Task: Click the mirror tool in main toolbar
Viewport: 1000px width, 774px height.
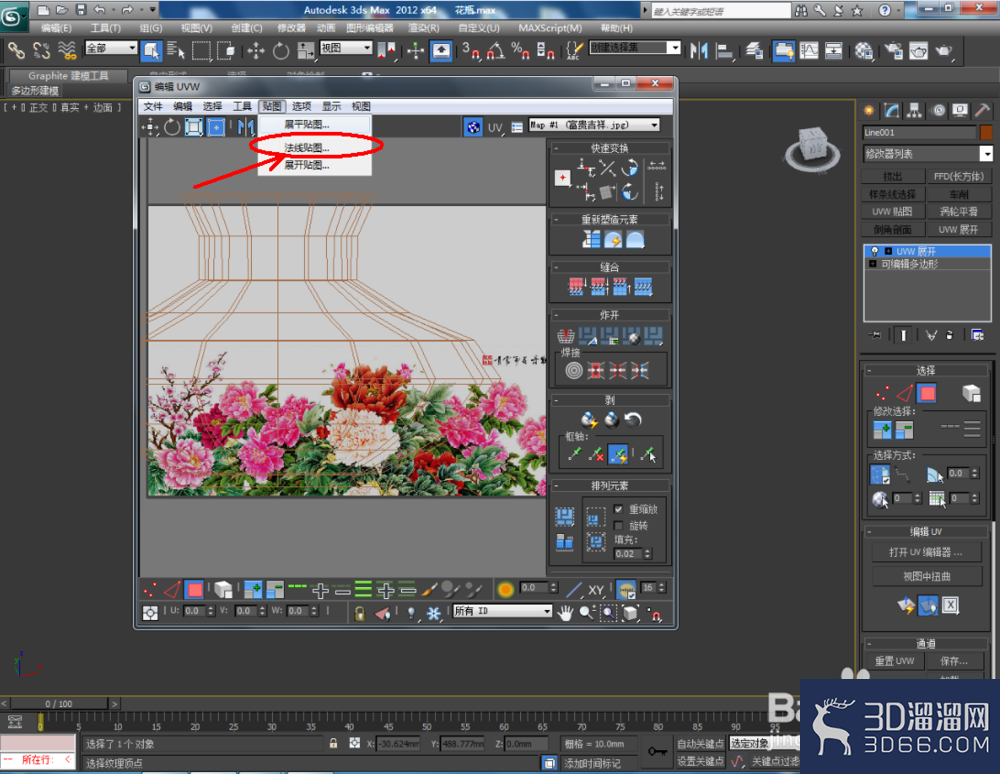Action: (699, 50)
